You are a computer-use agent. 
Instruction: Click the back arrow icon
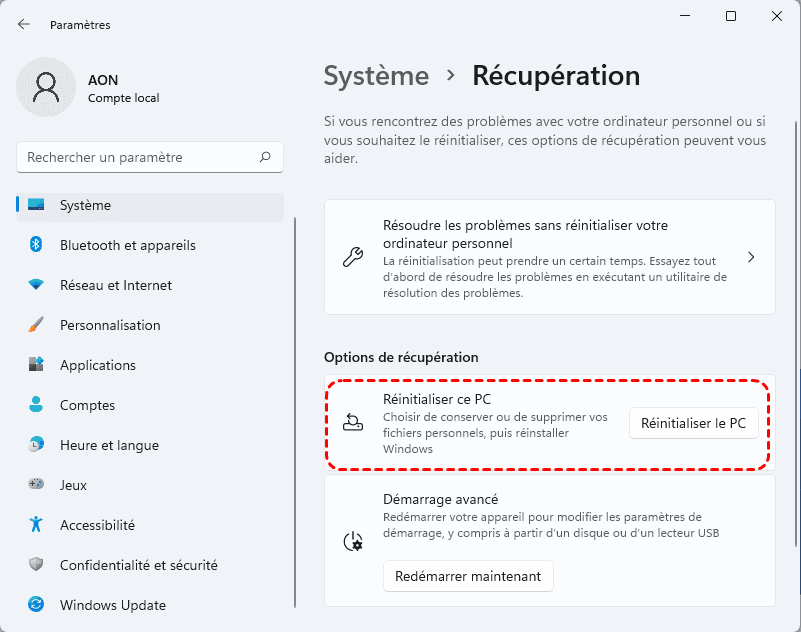(x=24, y=24)
